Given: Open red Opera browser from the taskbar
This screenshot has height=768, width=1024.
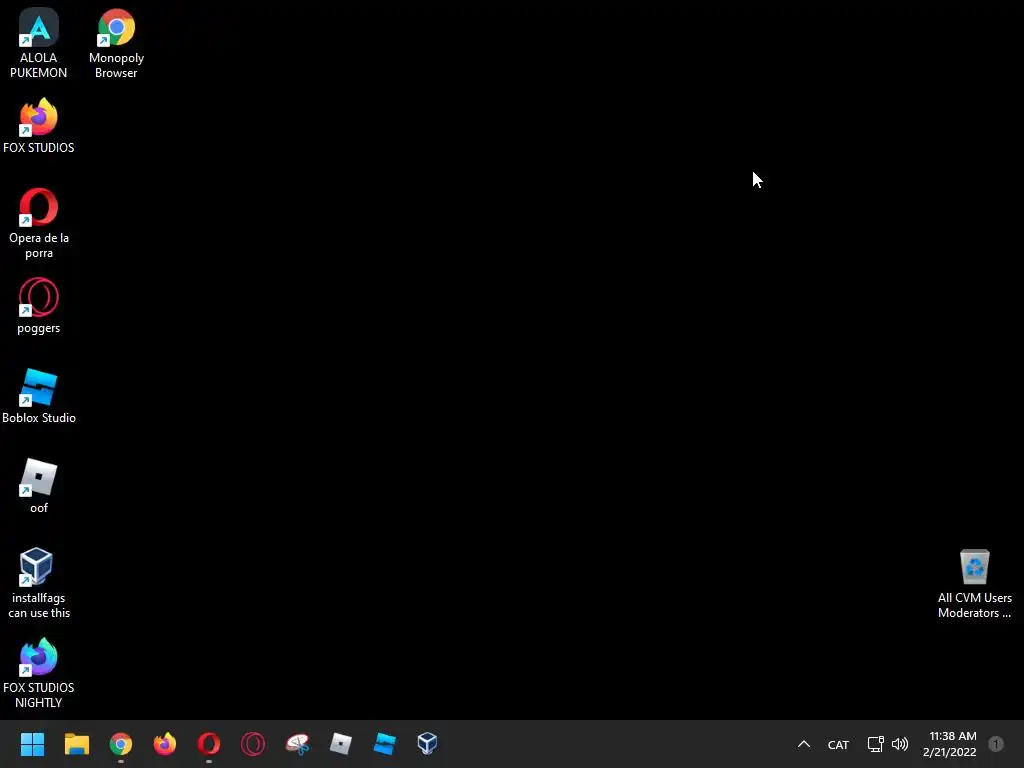Looking at the screenshot, I should tap(209, 744).
